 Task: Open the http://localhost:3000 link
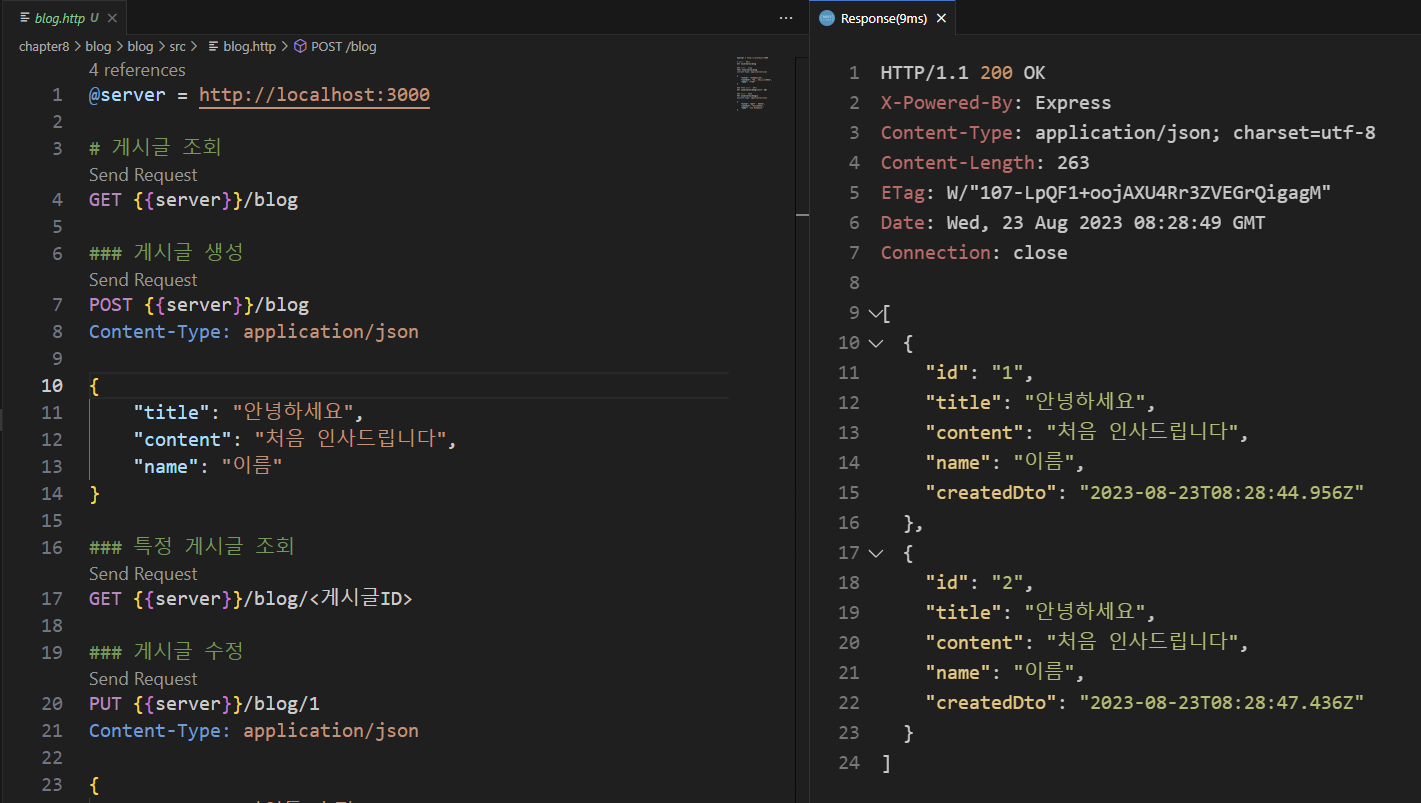pyautogui.click(x=314, y=96)
